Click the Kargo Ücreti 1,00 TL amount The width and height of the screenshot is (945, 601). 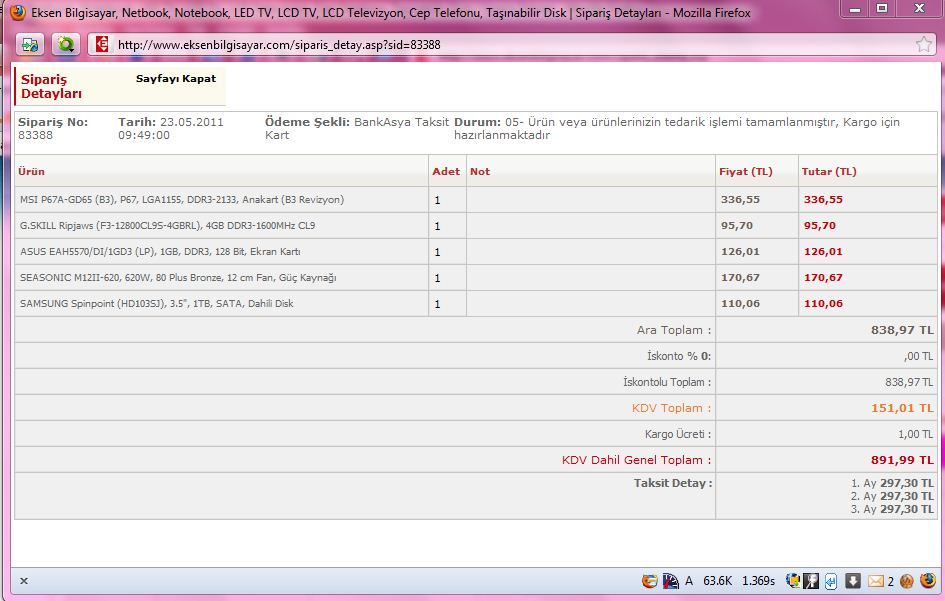pos(915,434)
